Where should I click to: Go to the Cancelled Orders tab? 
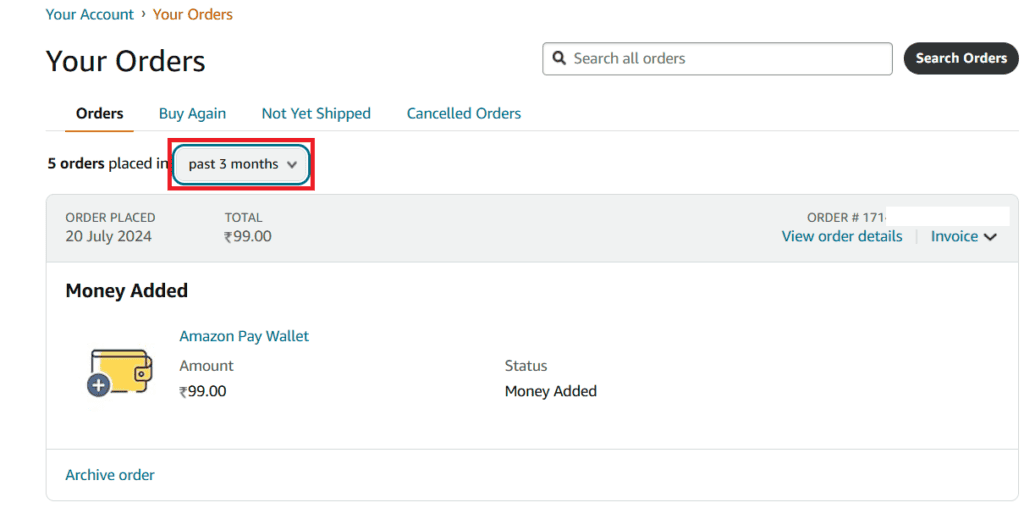[x=464, y=114]
